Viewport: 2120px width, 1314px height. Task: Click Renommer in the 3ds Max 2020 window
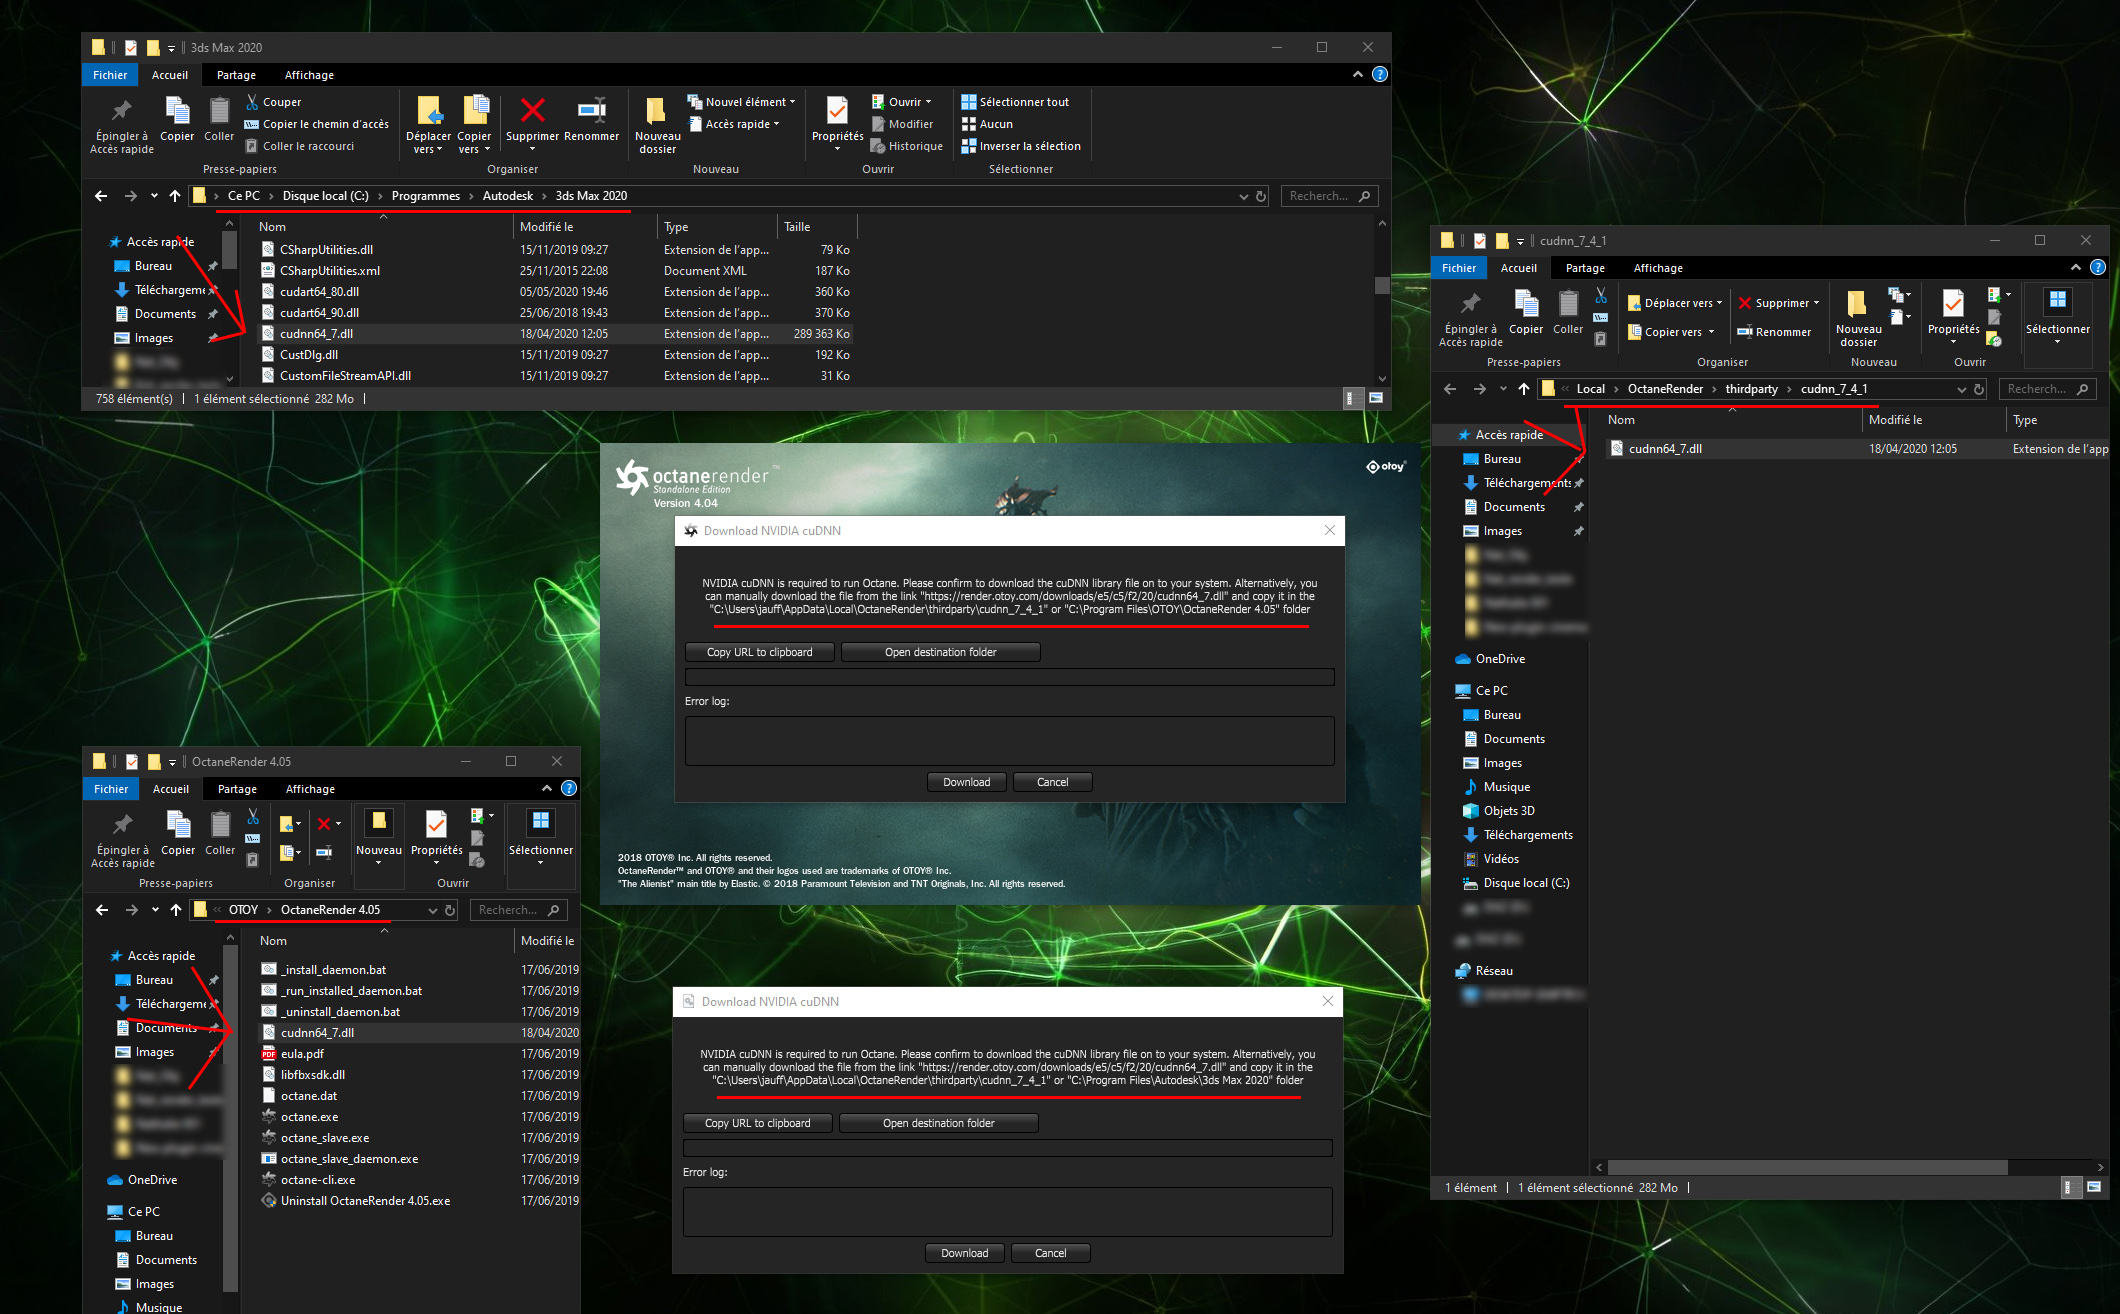592,120
